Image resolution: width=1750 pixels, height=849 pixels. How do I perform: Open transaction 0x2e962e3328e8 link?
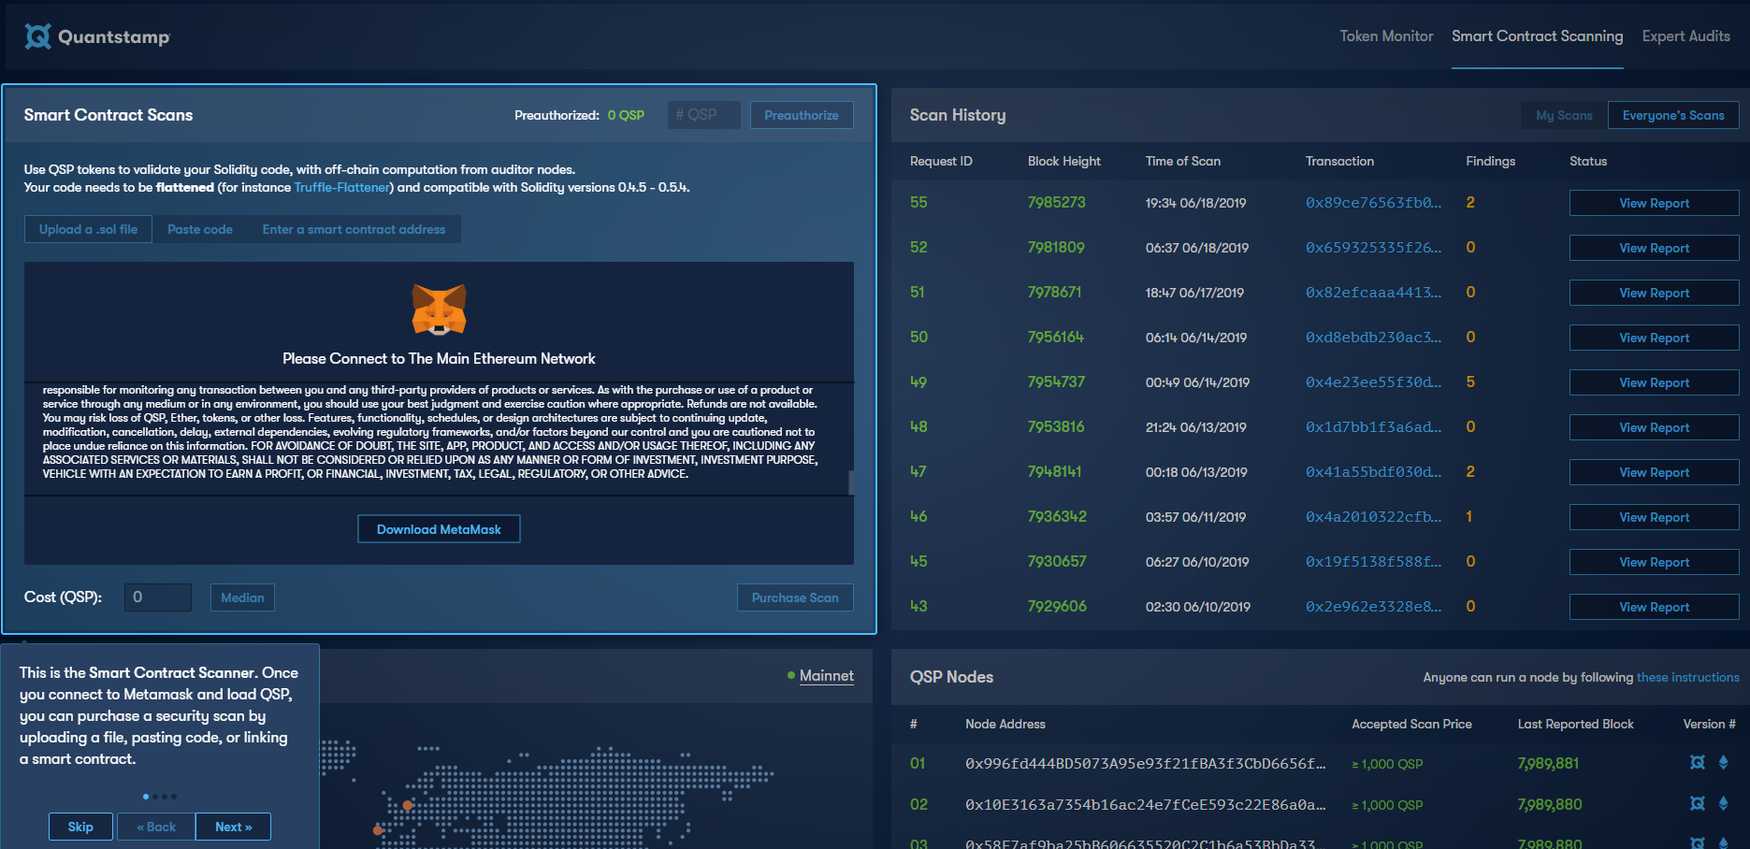[x=1373, y=606]
